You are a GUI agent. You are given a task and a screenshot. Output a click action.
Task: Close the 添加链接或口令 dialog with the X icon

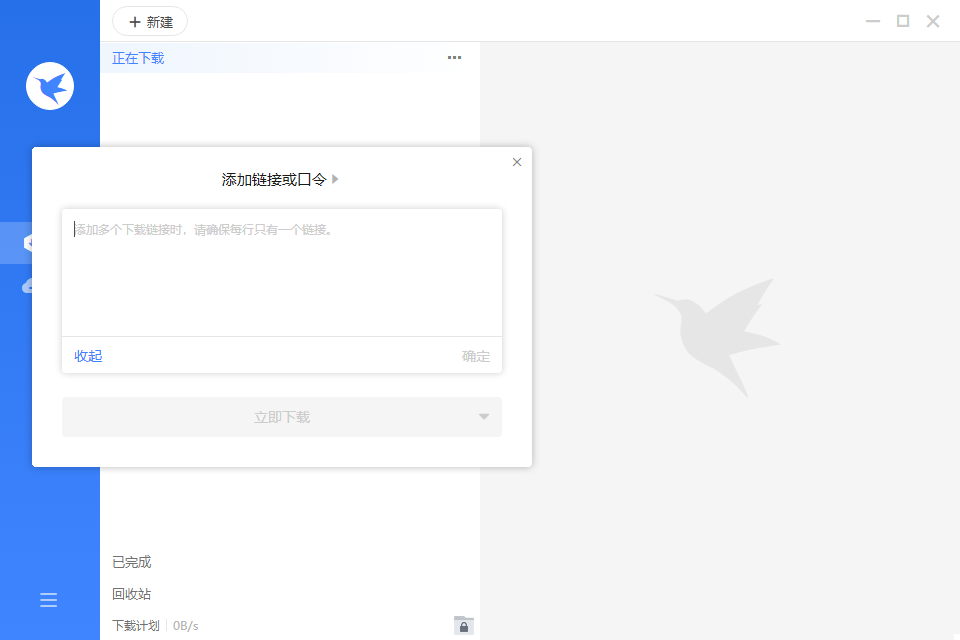(x=517, y=161)
